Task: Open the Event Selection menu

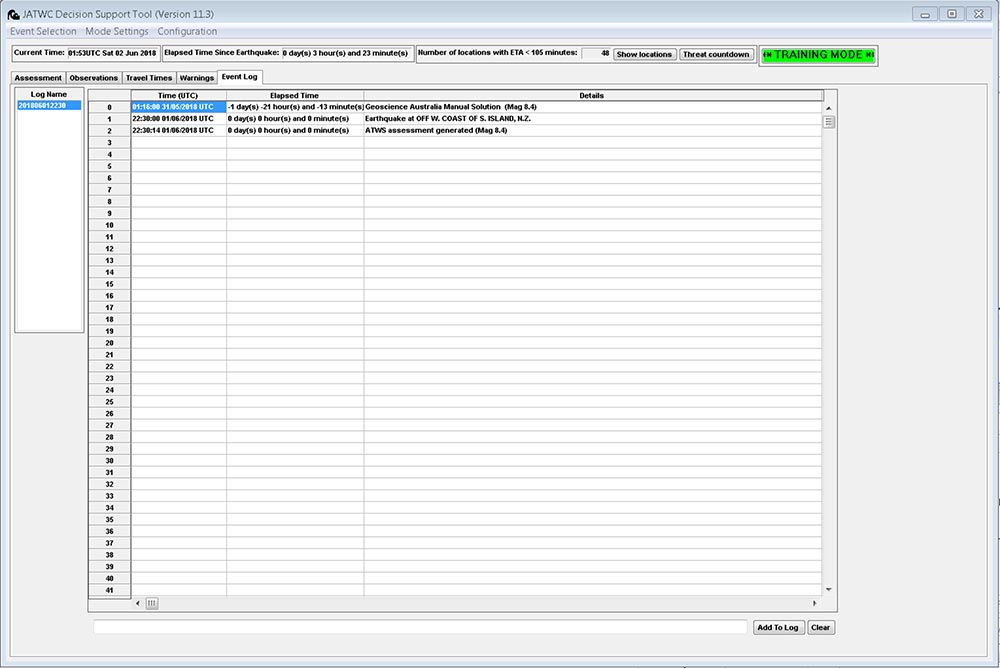Action: click(x=42, y=31)
